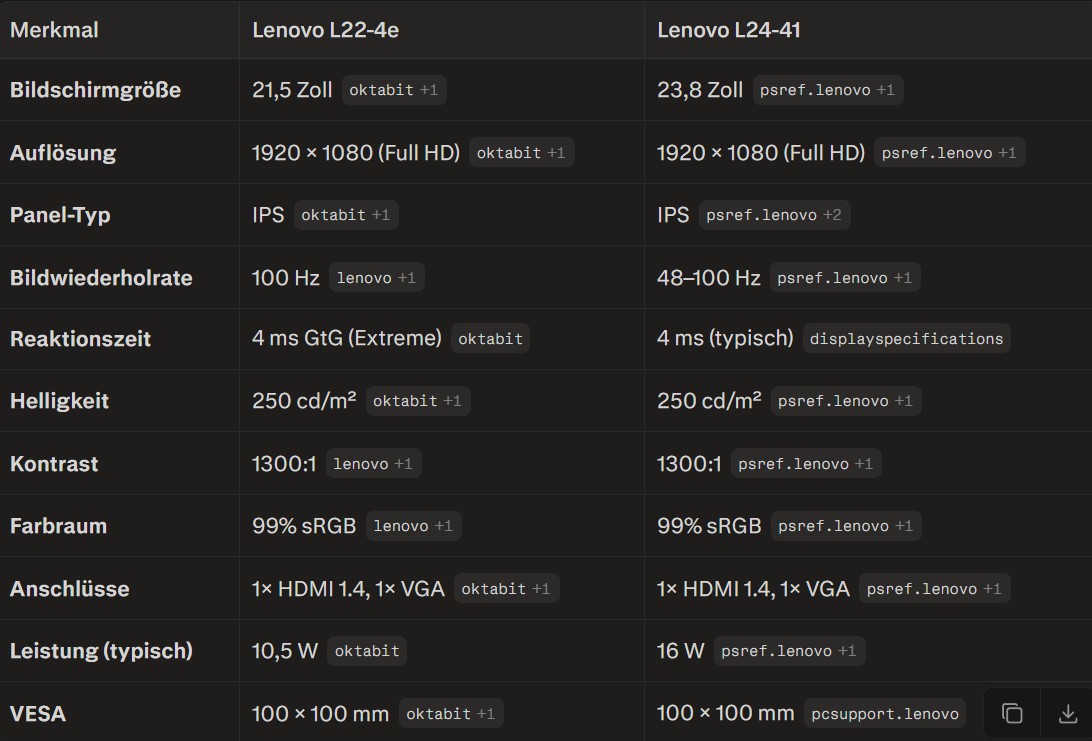Viewport: 1092px width, 741px height.
Task: Click the VESA row label
Action: [x=38, y=713]
